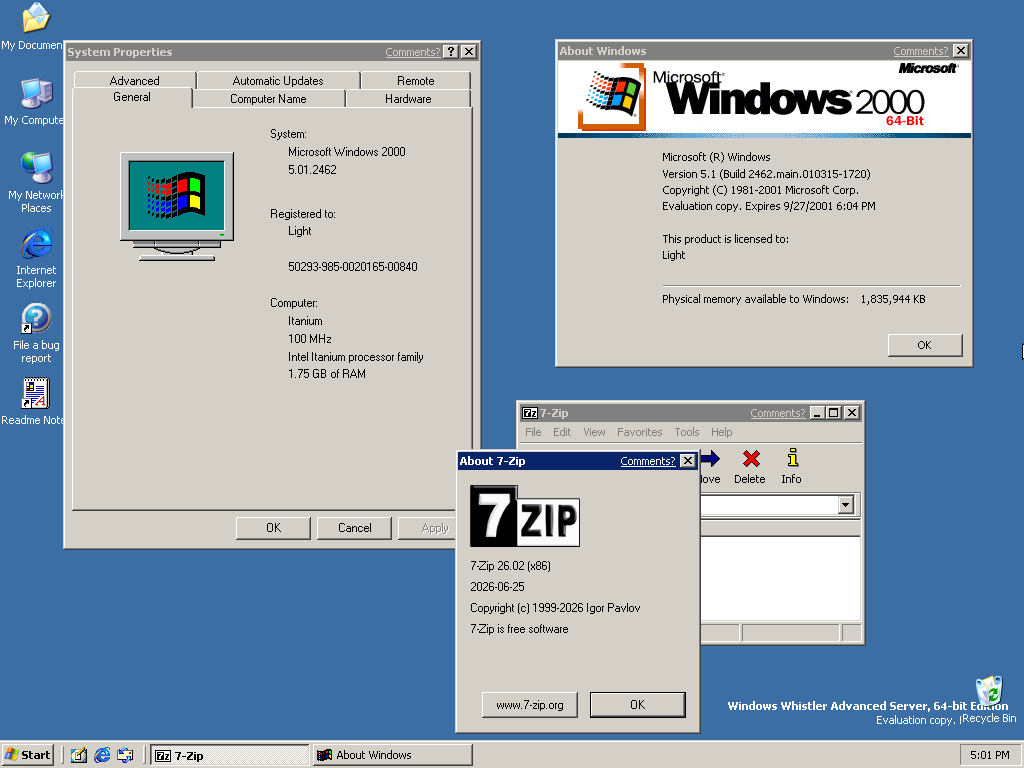The width and height of the screenshot is (1024, 768).
Task: Click the 5:01 PM clock
Action: [x=989, y=755]
